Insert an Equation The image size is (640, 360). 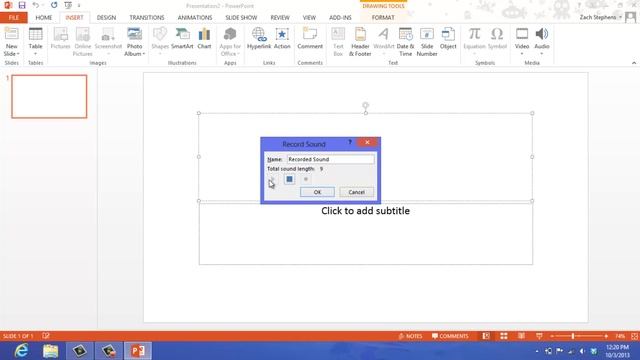[474, 42]
